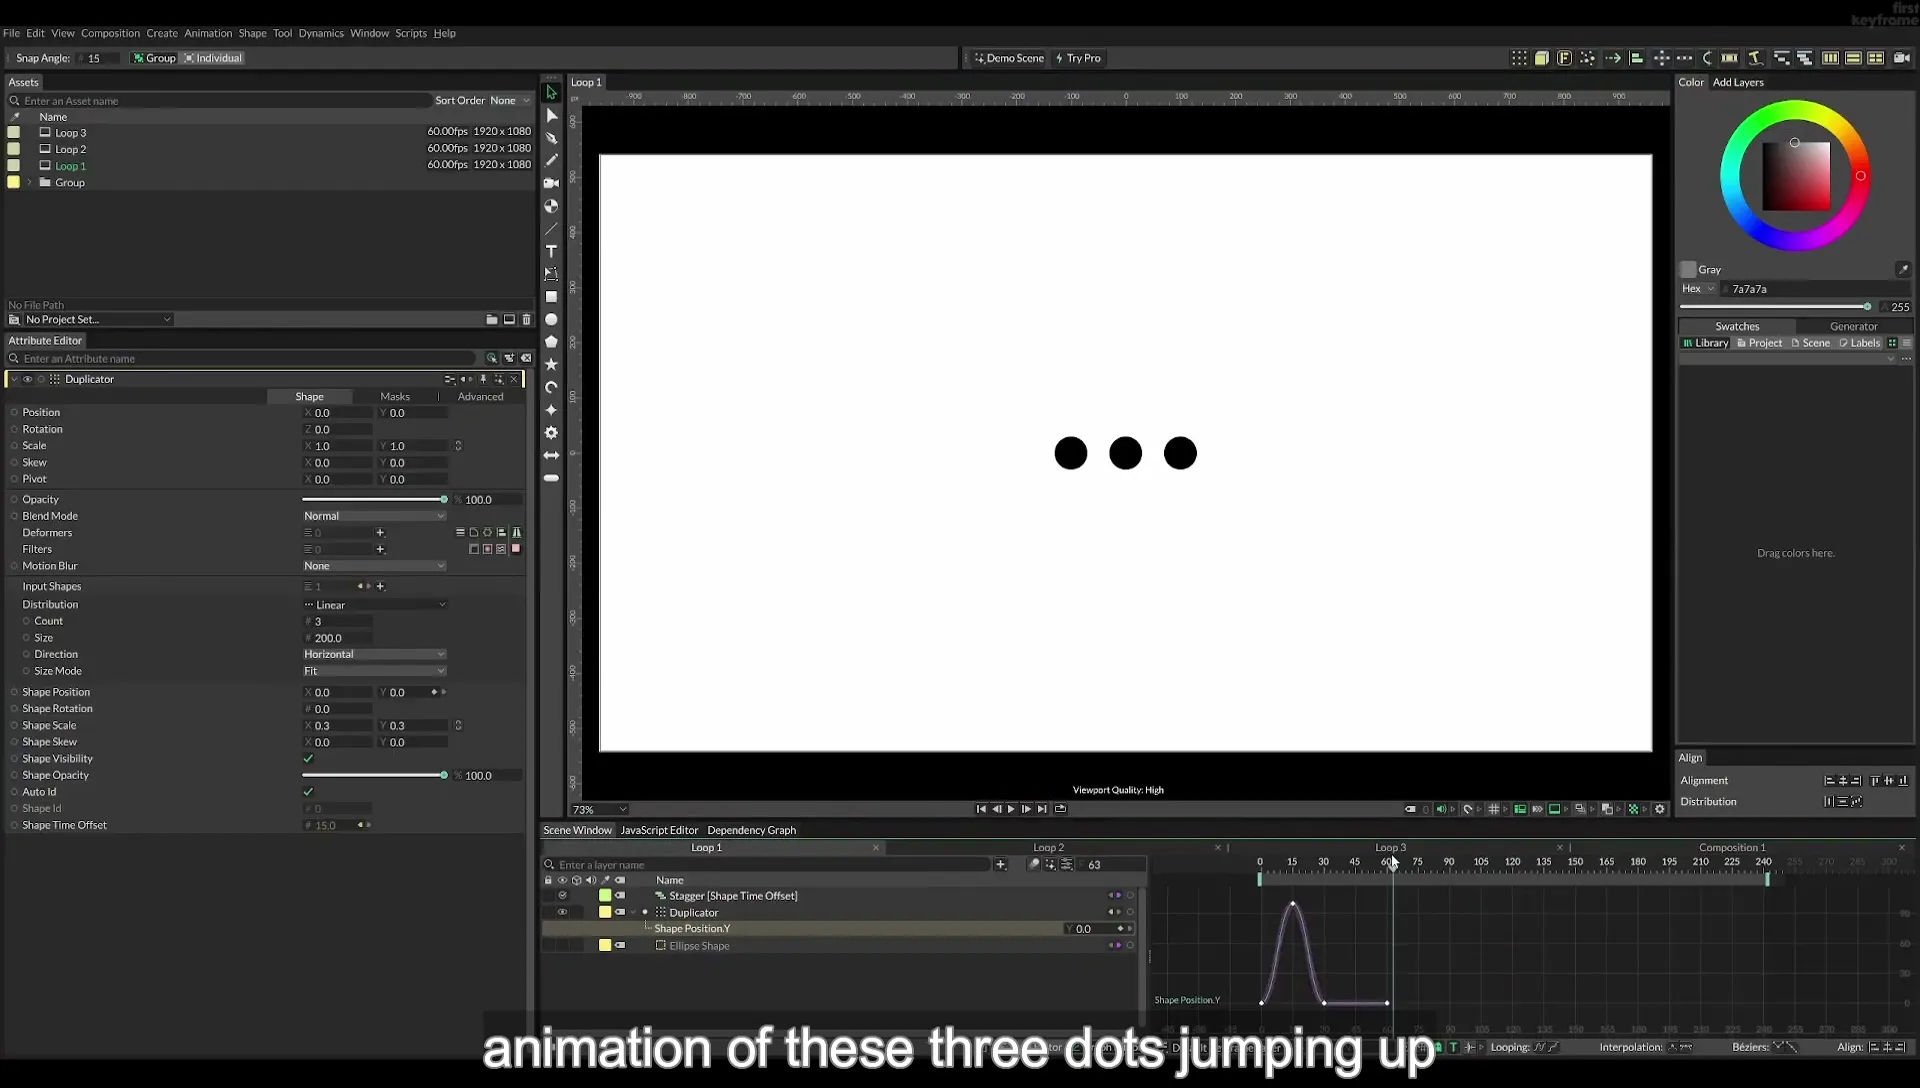The width and height of the screenshot is (1920, 1088).
Task: Select the Pen tool in the toolbar
Action: [x=551, y=138]
